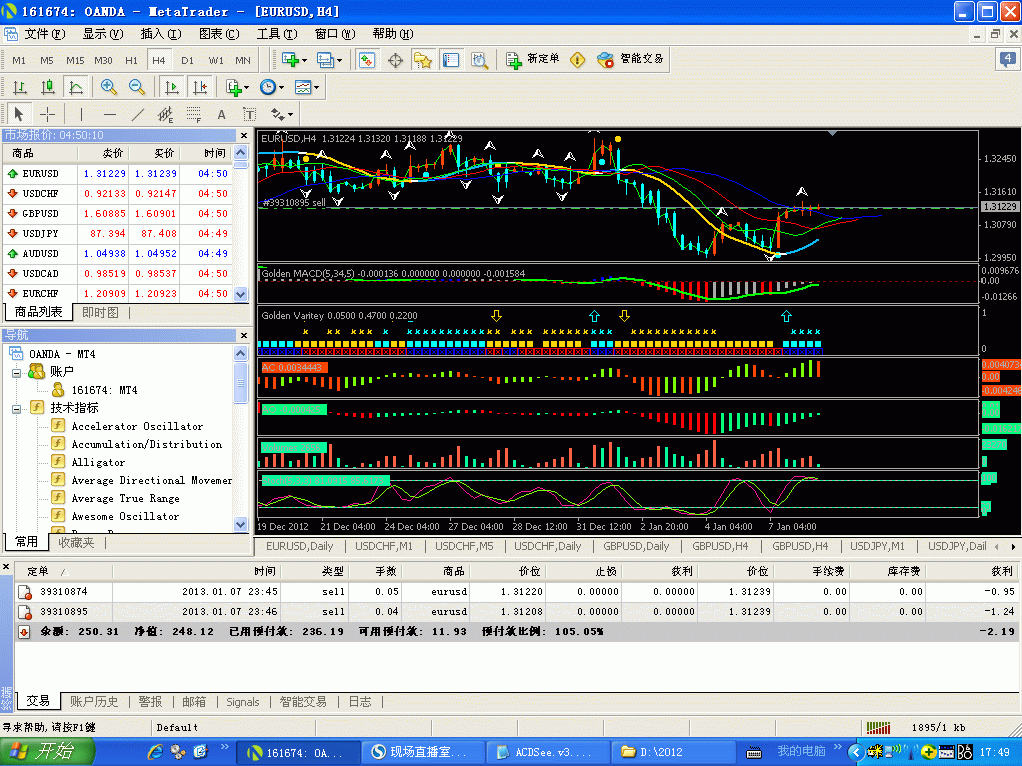The image size is (1022, 766).
Task: Switch chart to candlestick display
Action: (x=47, y=87)
